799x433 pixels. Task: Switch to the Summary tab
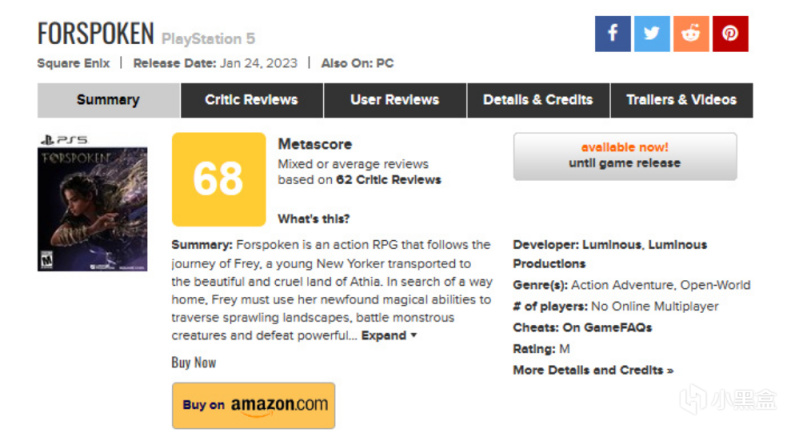tap(108, 100)
